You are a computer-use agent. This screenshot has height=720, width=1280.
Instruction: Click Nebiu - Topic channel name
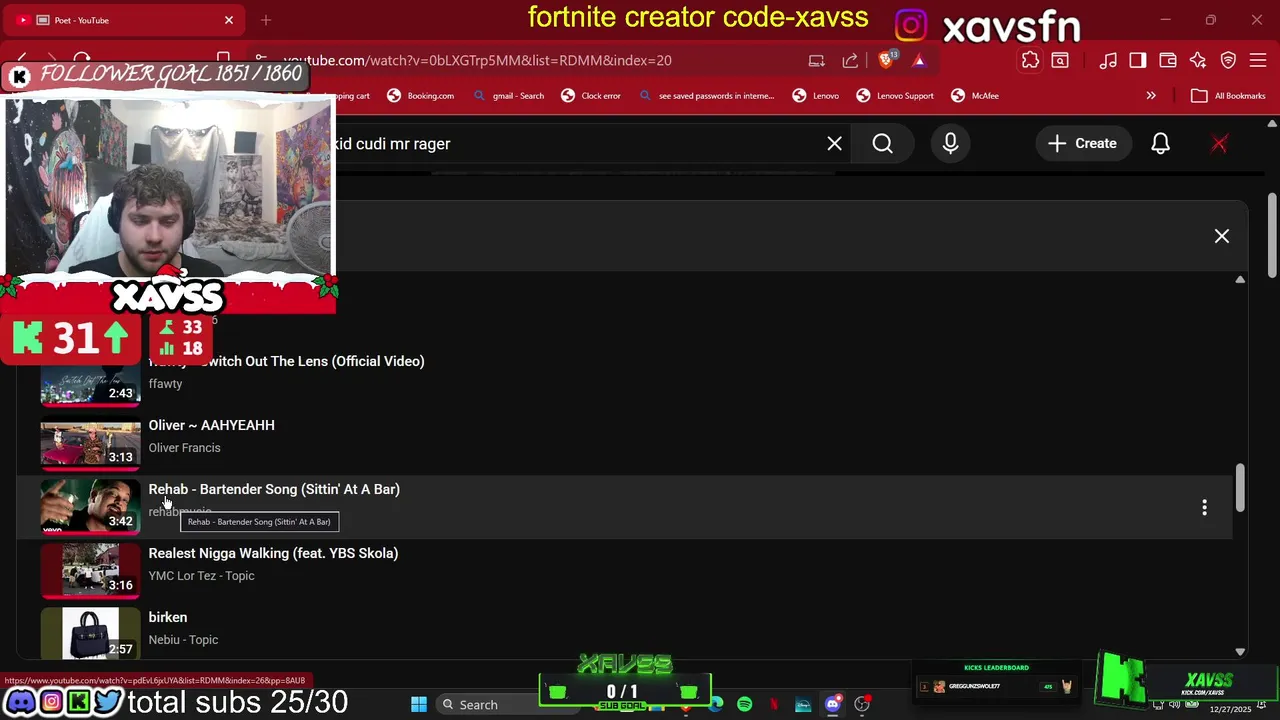[x=183, y=640]
